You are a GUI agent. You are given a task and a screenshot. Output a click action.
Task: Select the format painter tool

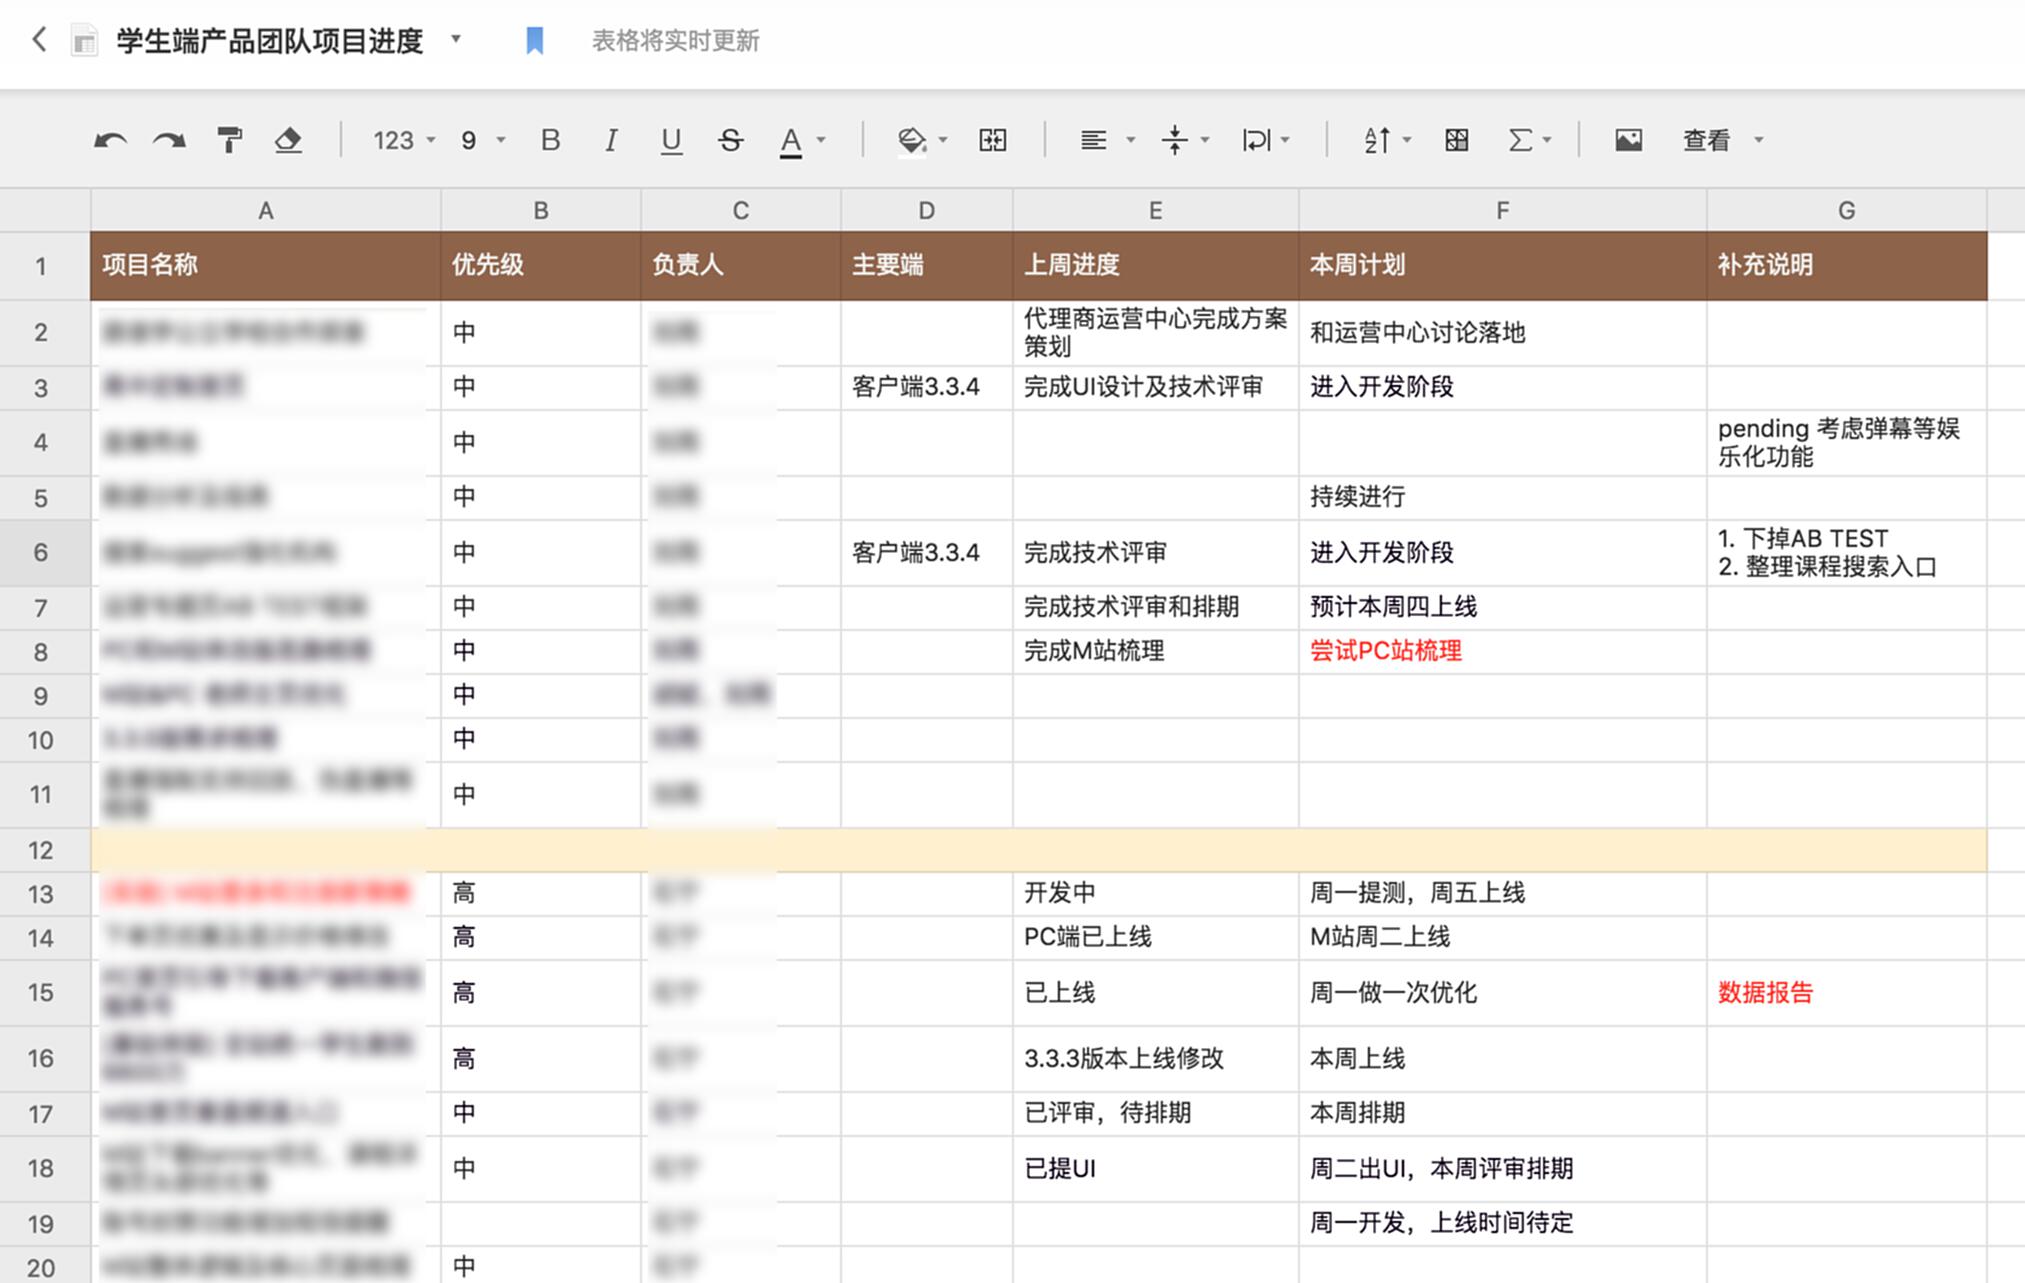229,141
